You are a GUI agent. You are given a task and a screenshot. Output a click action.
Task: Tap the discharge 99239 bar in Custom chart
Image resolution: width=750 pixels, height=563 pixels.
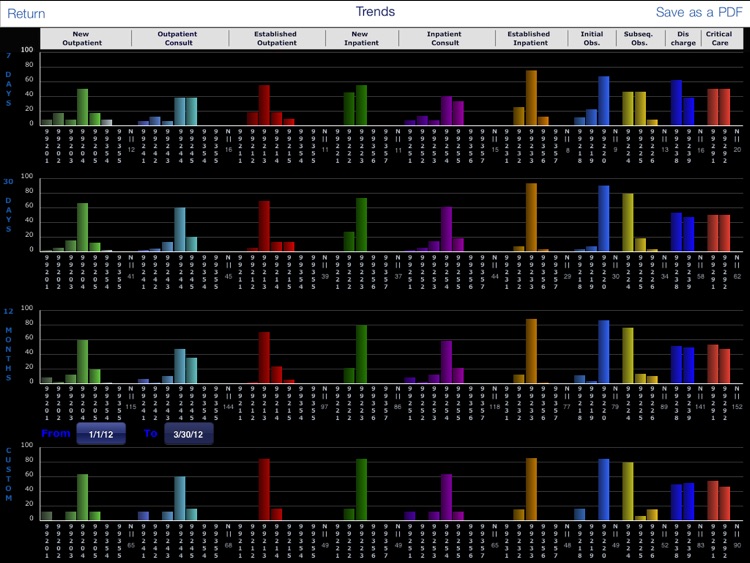pos(689,502)
